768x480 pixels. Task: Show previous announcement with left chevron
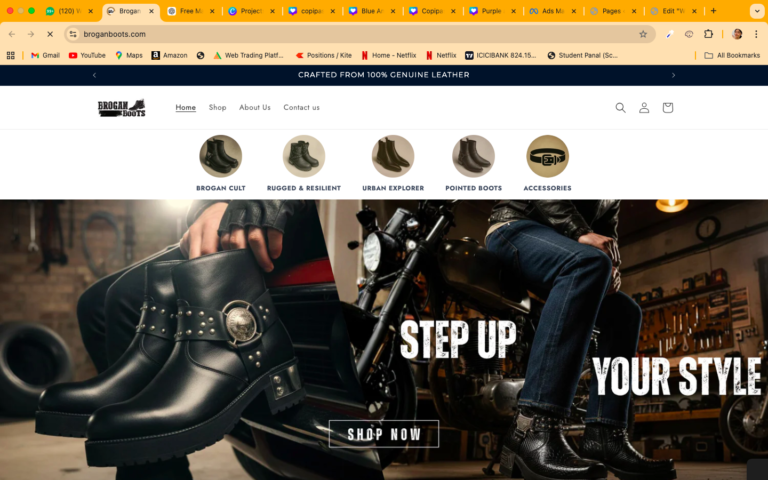(x=94, y=75)
